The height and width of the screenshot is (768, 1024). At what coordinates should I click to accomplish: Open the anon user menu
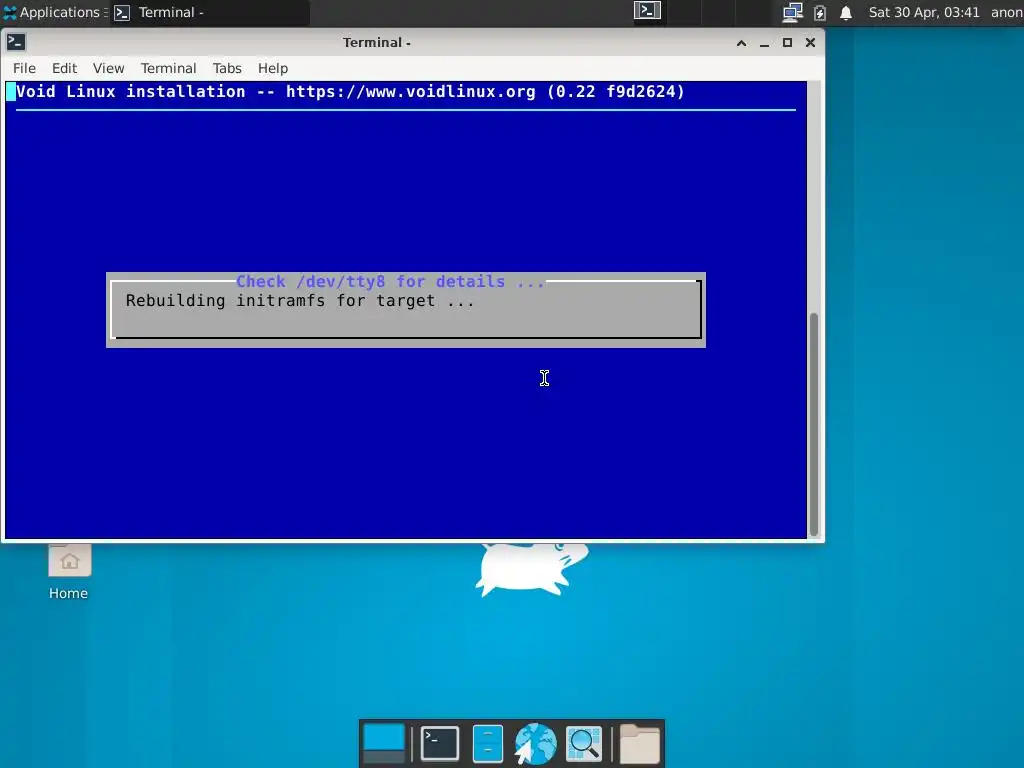tap(1006, 12)
